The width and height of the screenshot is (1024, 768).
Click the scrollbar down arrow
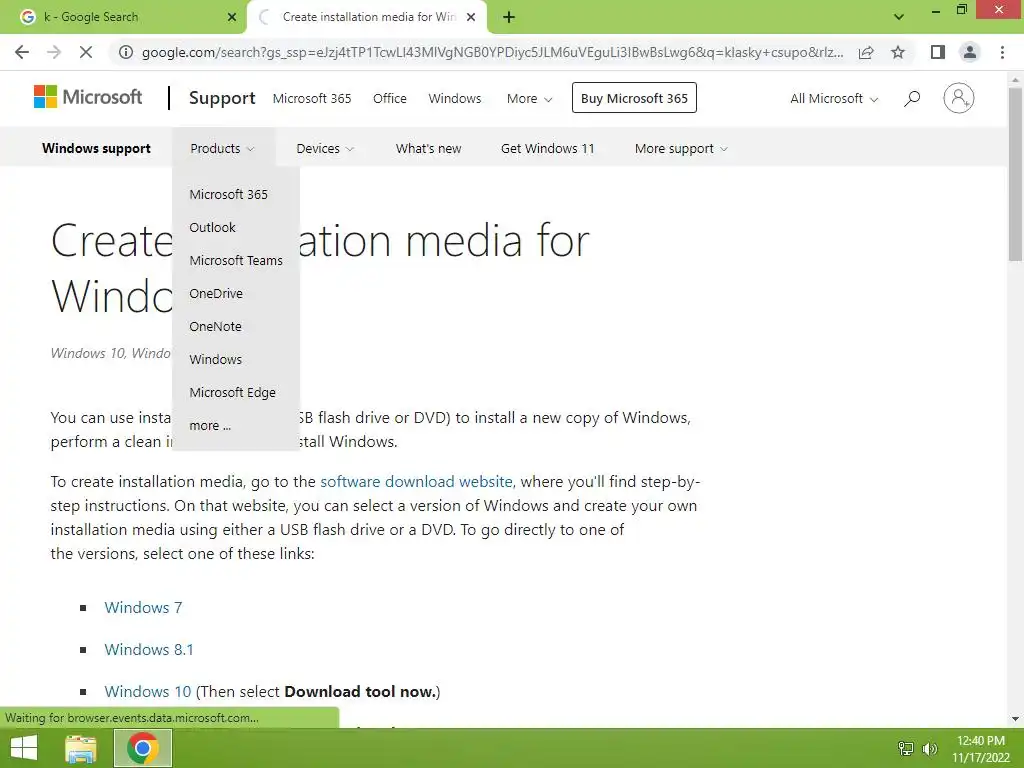click(x=1015, y=718)
